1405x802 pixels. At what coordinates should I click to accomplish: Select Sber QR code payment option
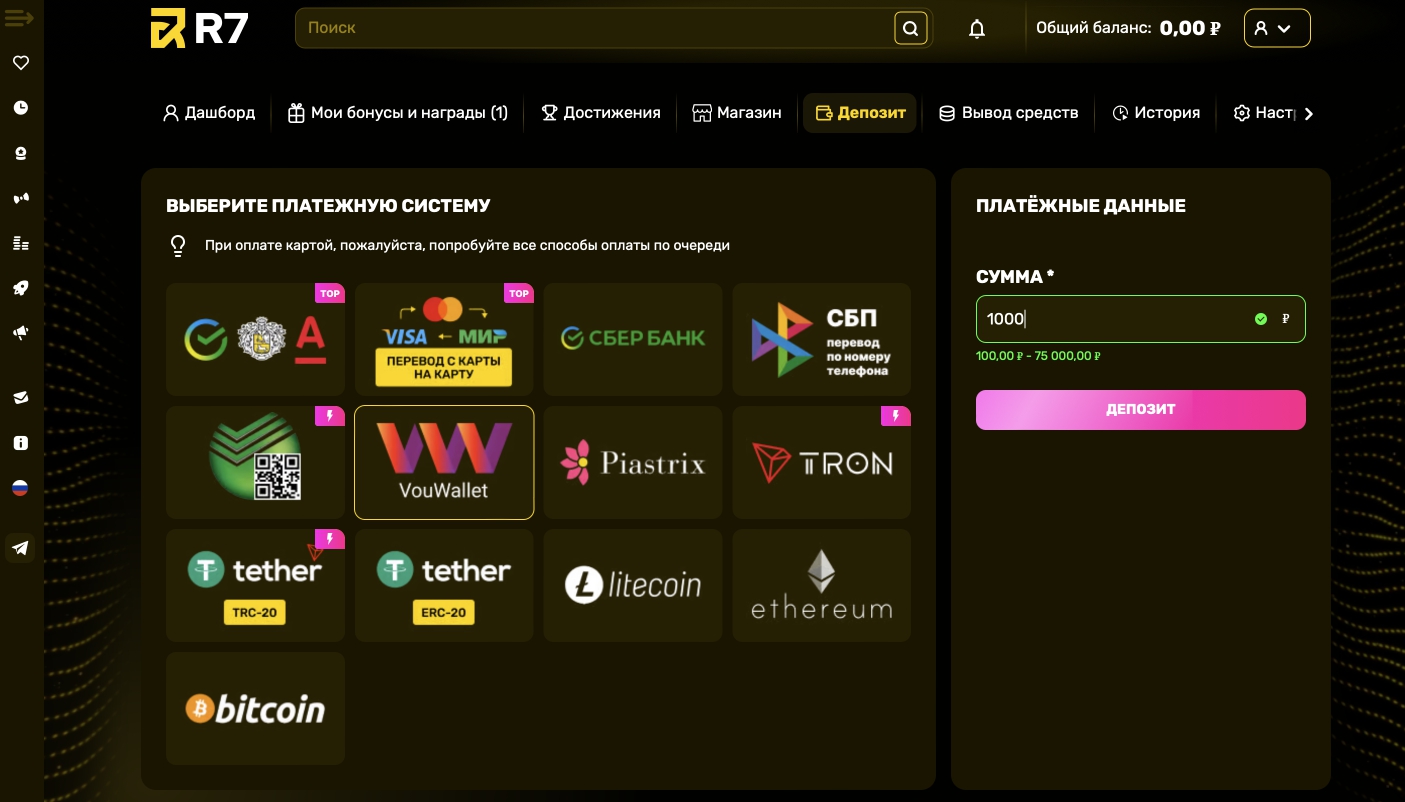pyautogui.click(x=255, y=462)
